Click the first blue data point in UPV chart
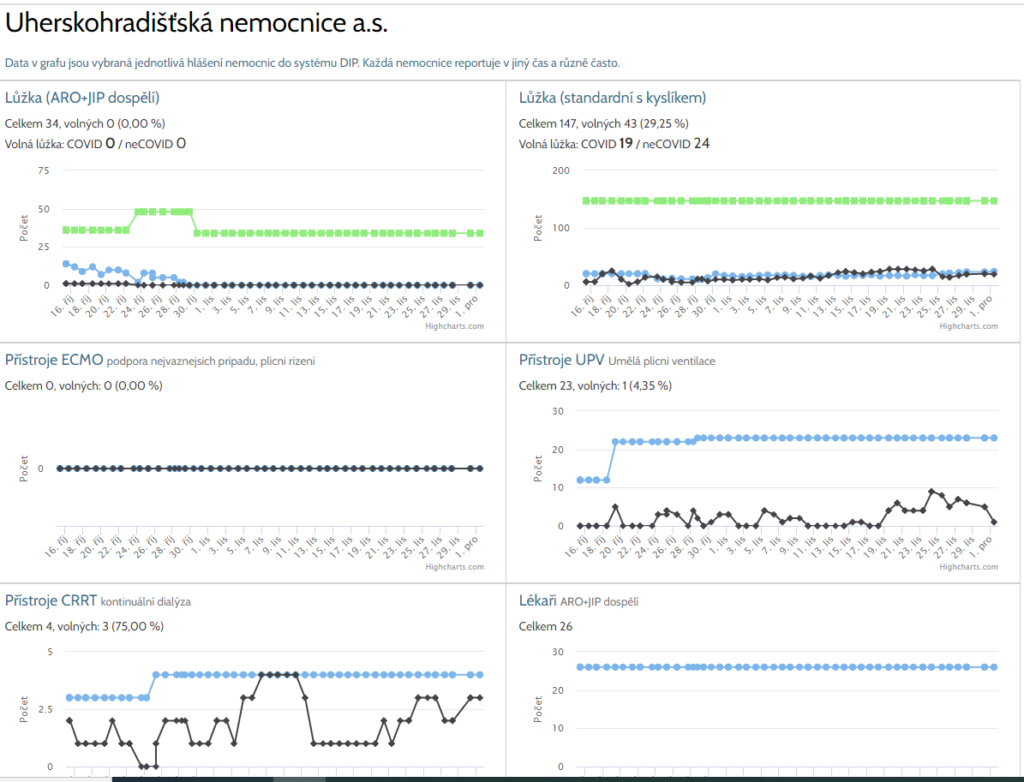The height and width of the screenshot is (782, 1024). pyautogui.click(x=580, y=480)
